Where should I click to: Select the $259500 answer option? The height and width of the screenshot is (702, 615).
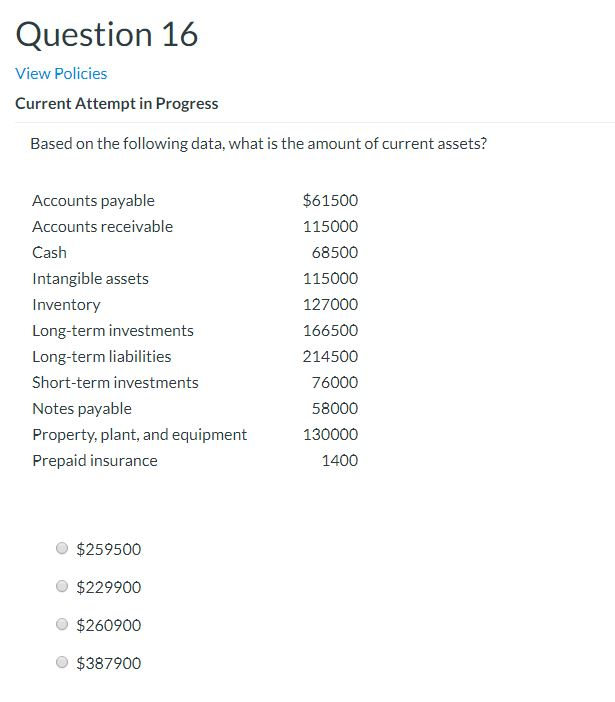tap(62, 548)
